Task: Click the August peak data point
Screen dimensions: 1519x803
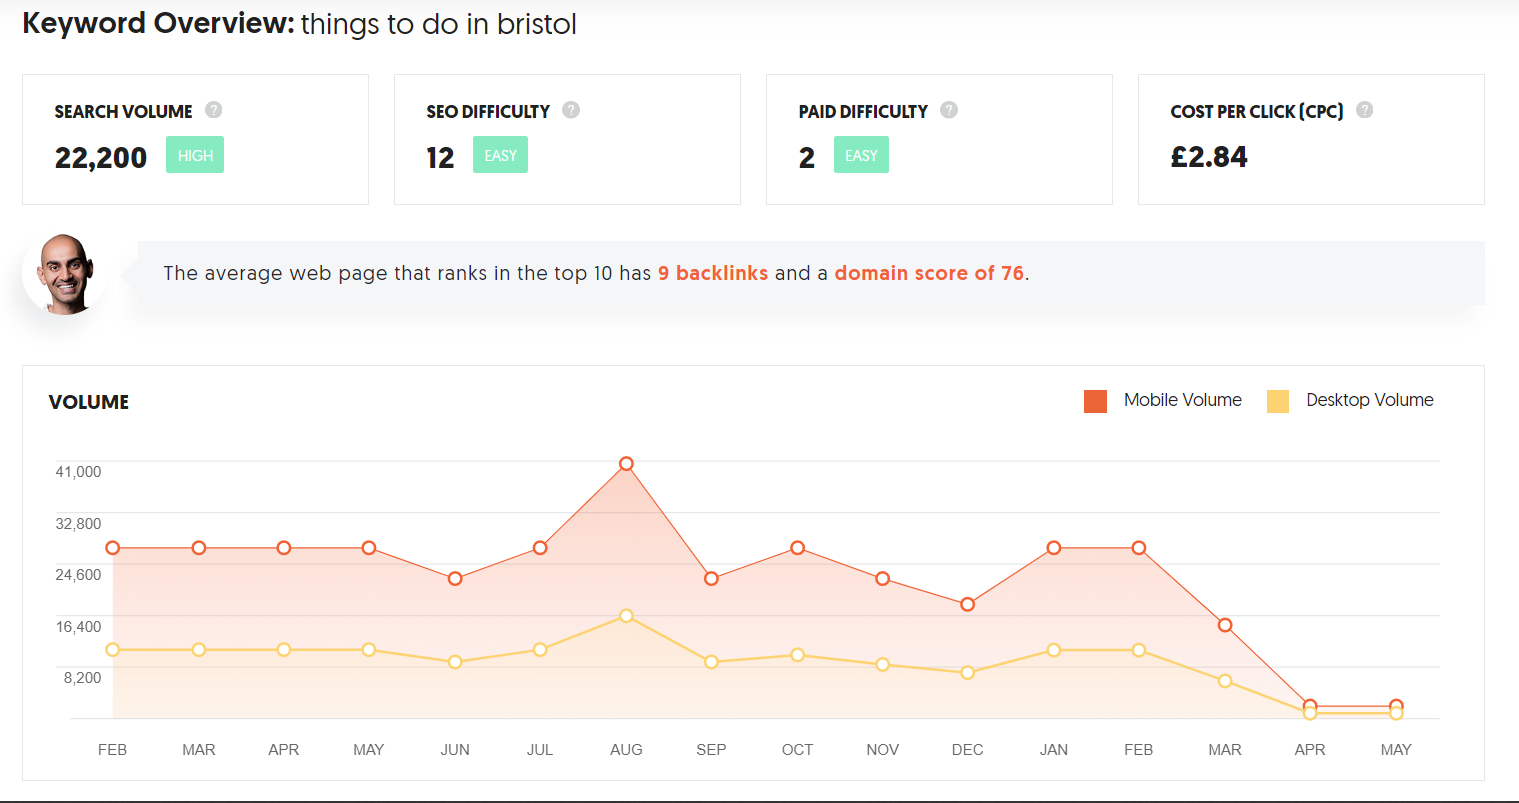Action: tap(626, 462)
